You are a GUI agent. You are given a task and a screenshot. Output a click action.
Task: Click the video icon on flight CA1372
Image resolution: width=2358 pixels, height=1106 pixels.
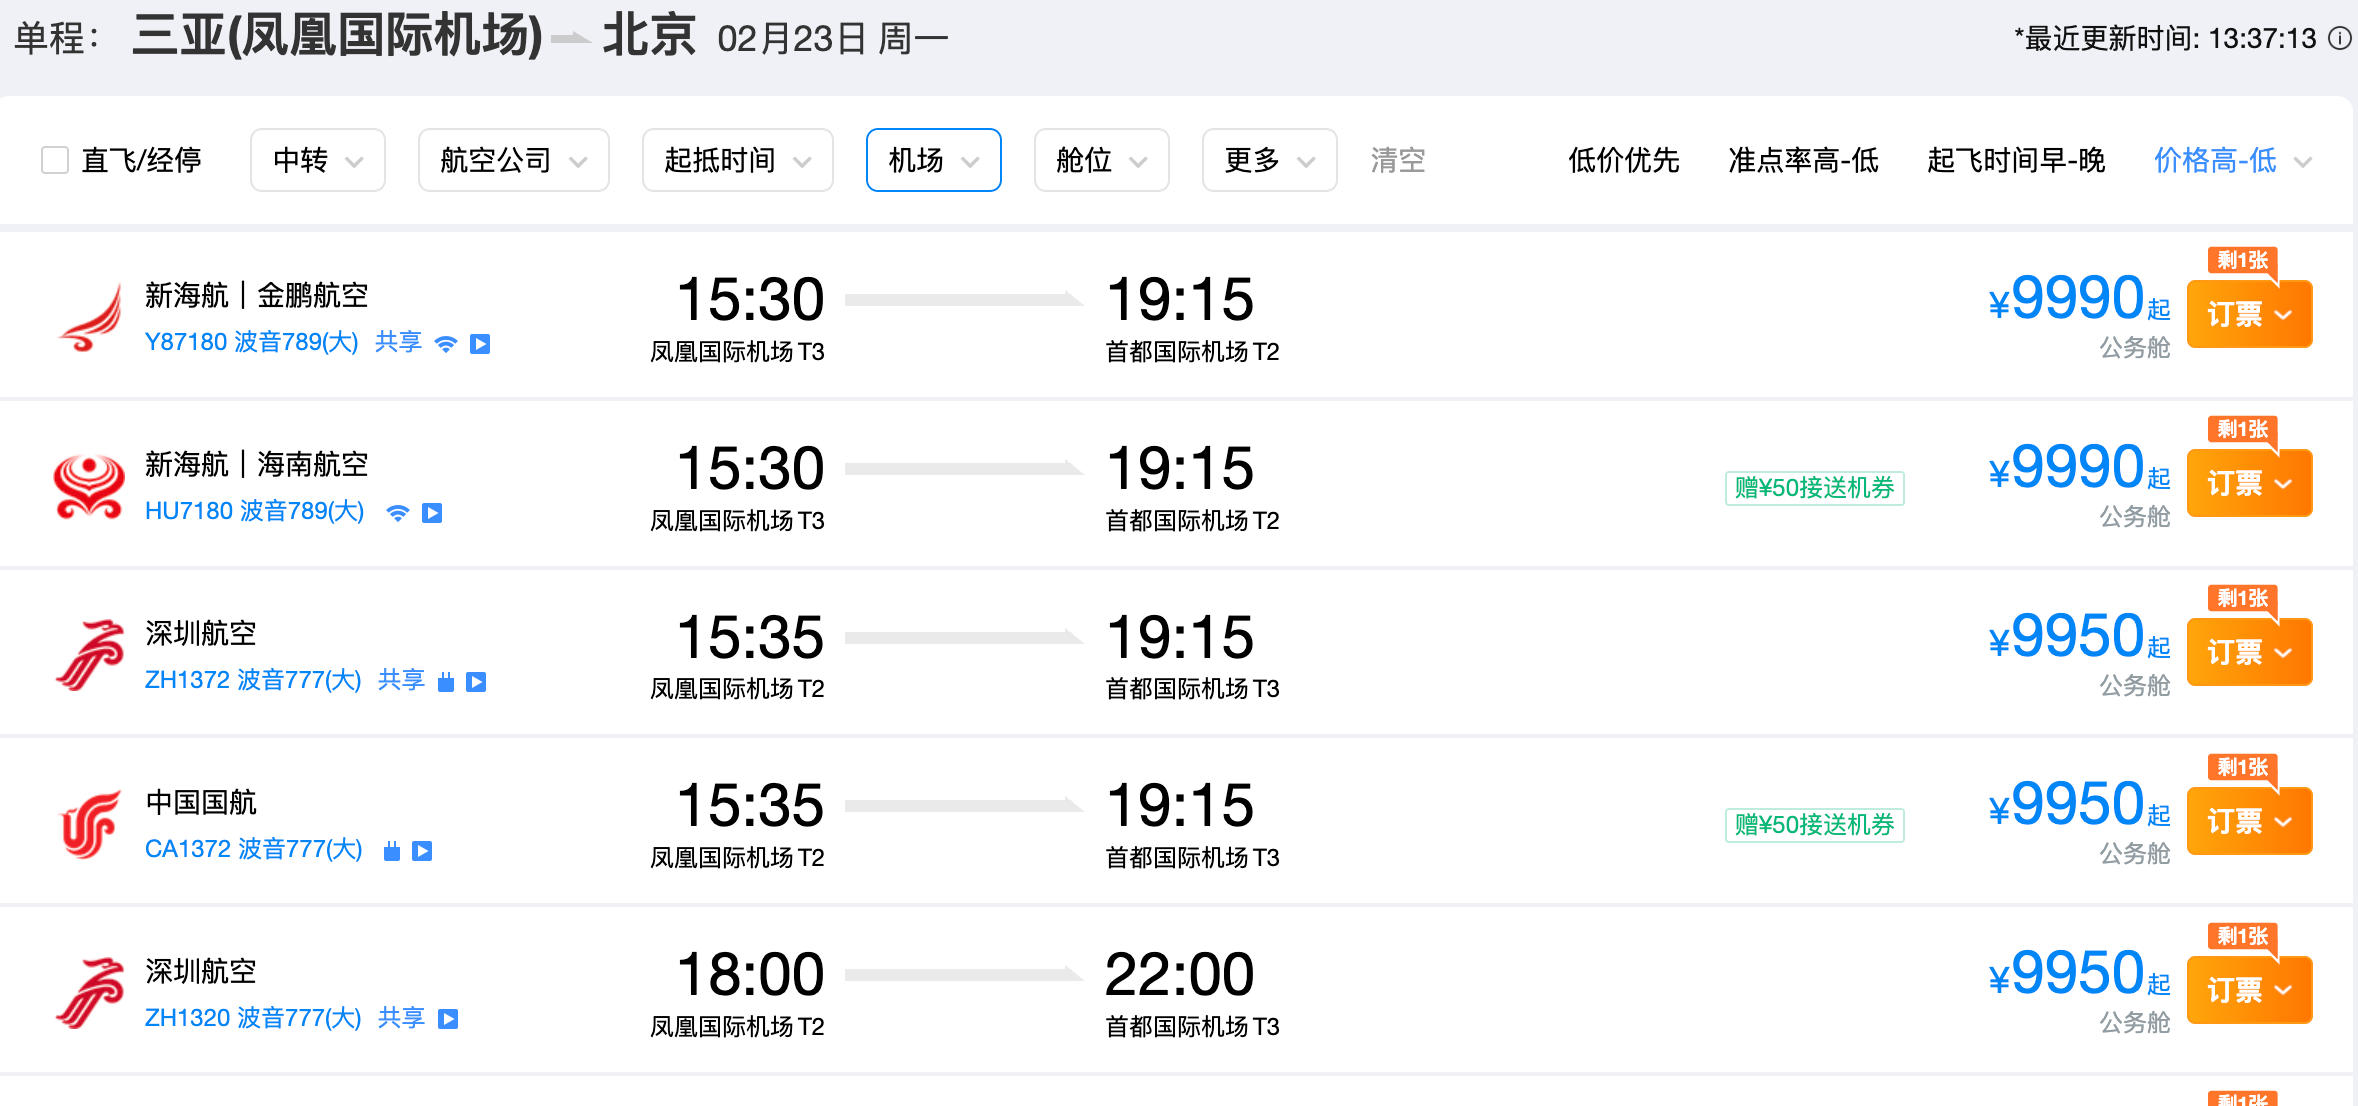pos(423,851)
